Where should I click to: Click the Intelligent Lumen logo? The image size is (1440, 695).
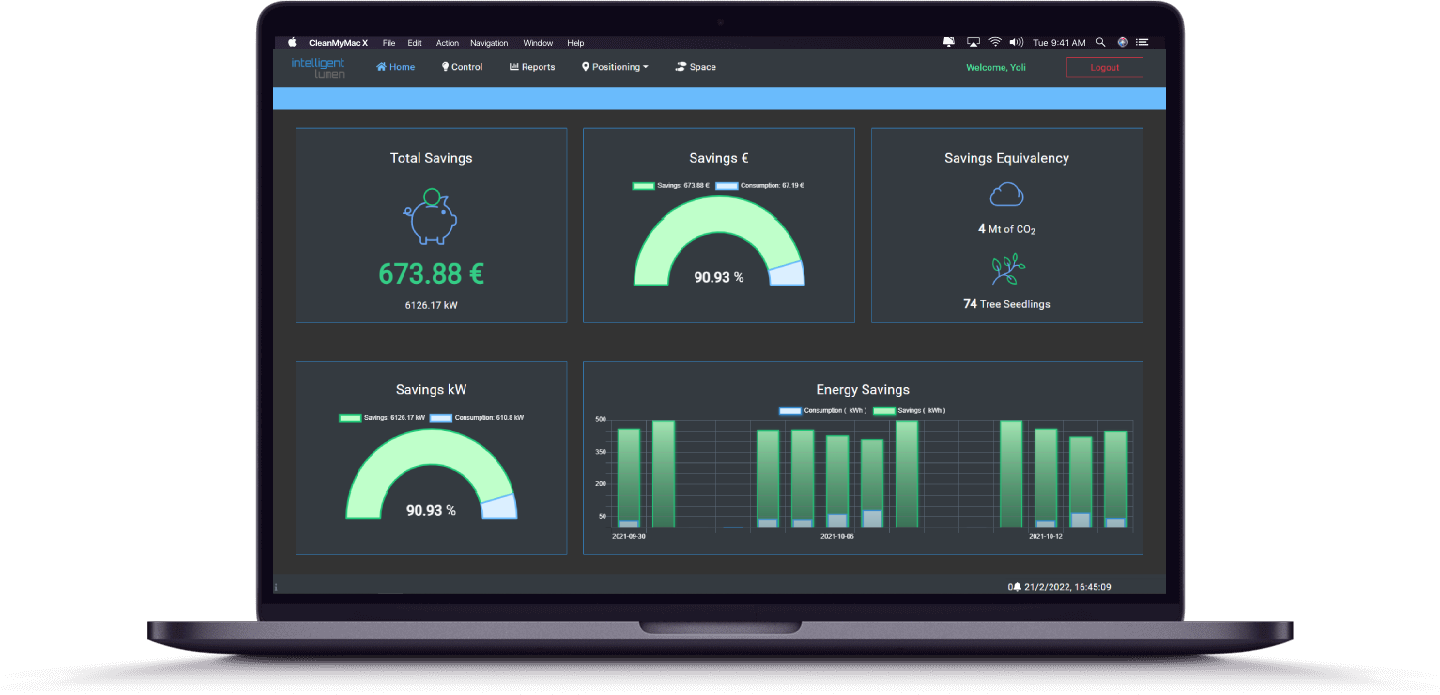pos(318,68)
